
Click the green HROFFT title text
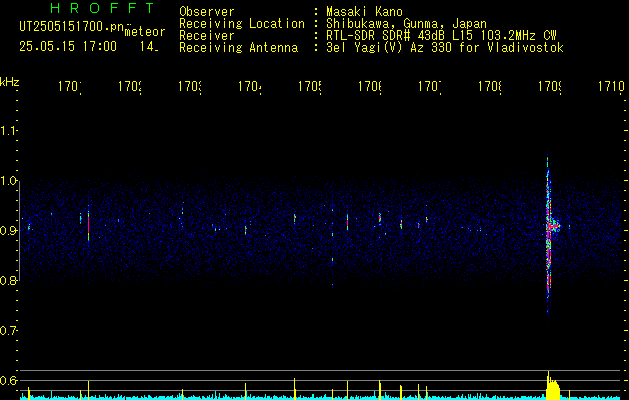point(102,8)
